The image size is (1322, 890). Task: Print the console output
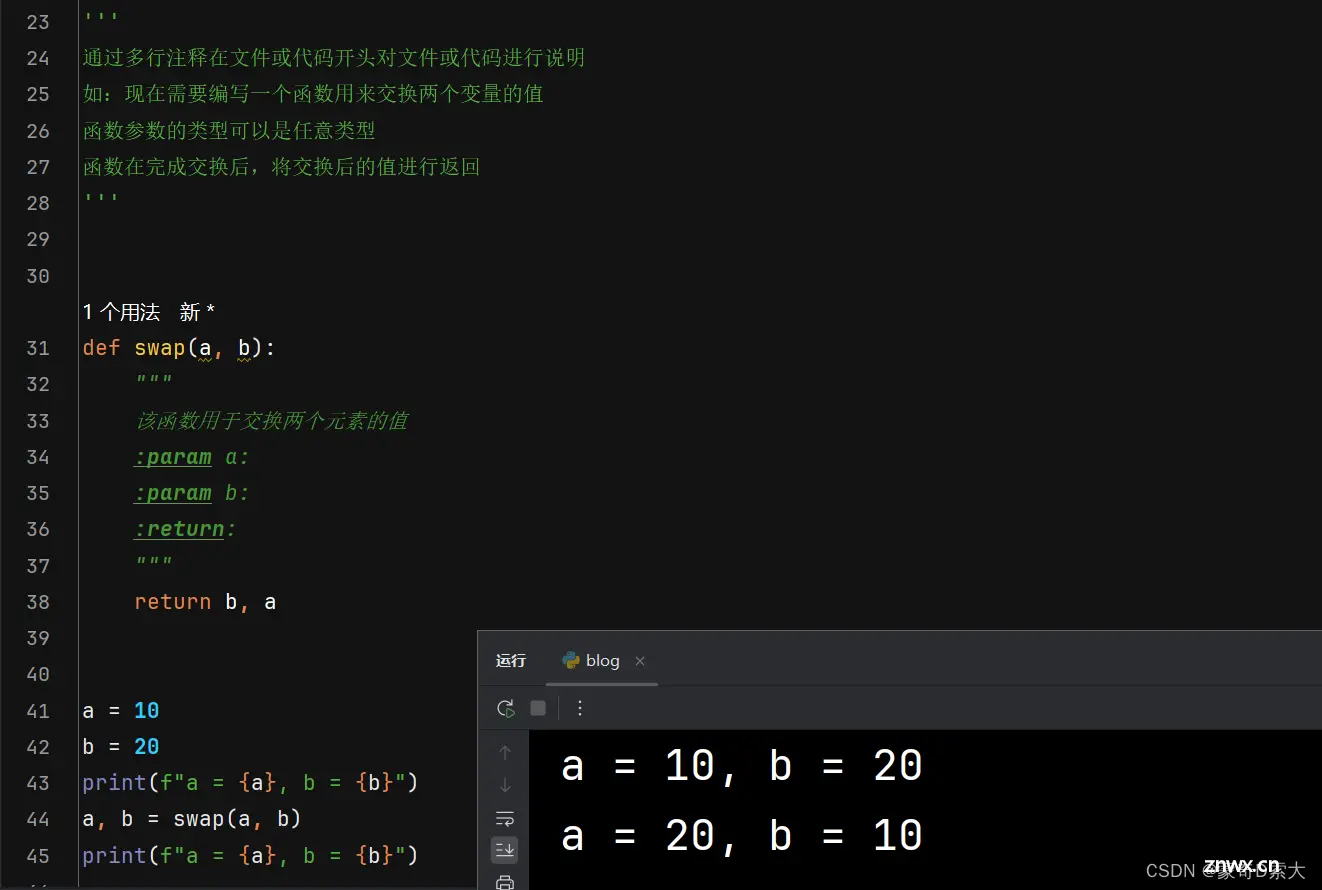(x=505, y=882)
